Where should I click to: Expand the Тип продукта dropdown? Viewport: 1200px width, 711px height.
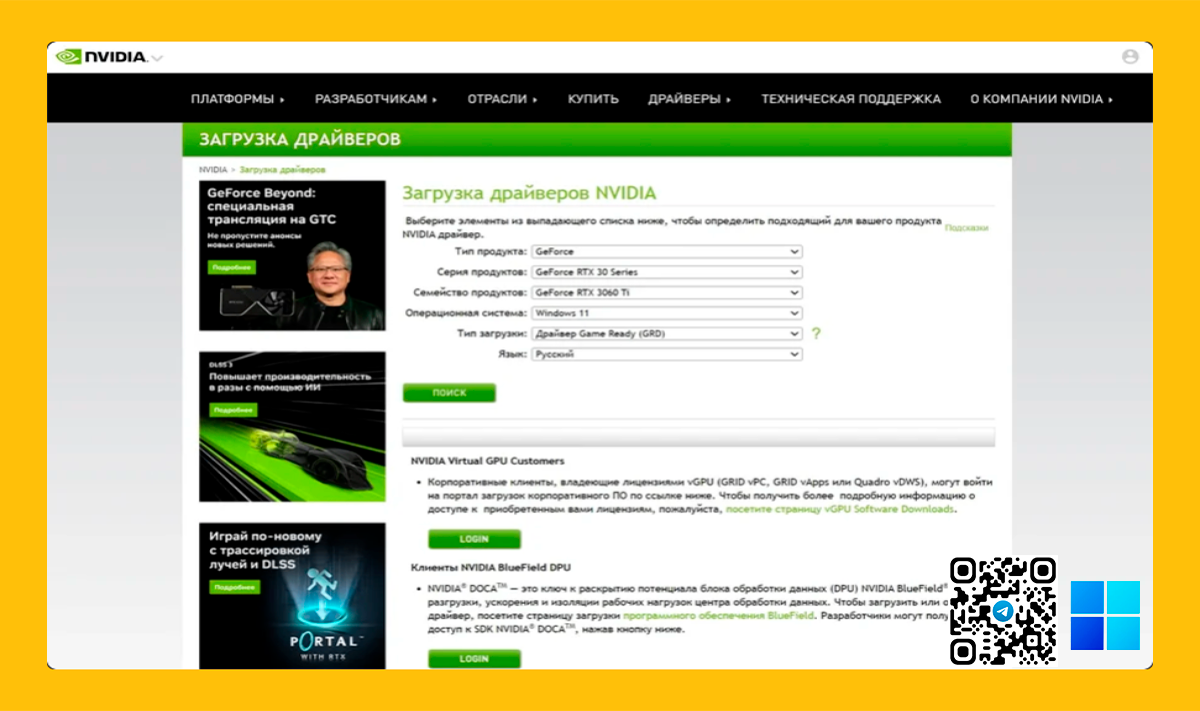[x=667, y=252]
